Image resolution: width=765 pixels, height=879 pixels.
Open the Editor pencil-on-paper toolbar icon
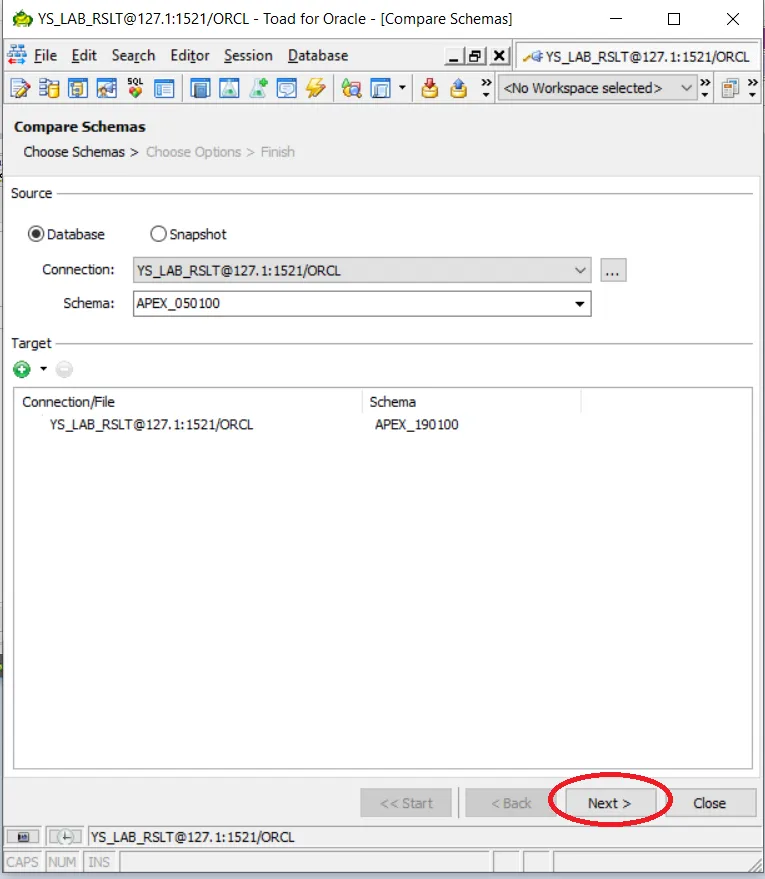point(20,89)
